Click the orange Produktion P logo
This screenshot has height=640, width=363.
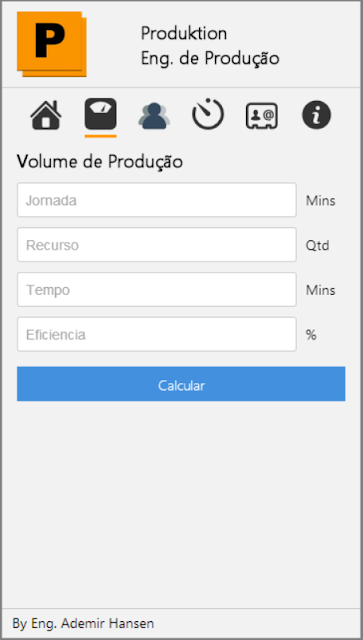coord(51,44)
